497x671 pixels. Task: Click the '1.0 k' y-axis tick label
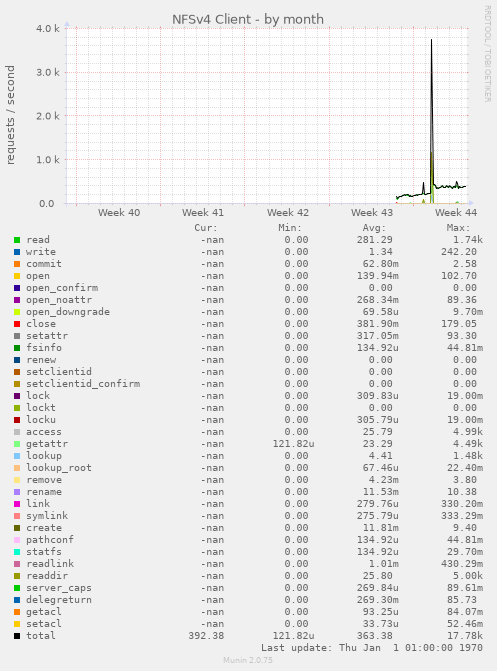click(x=48, y=160)
